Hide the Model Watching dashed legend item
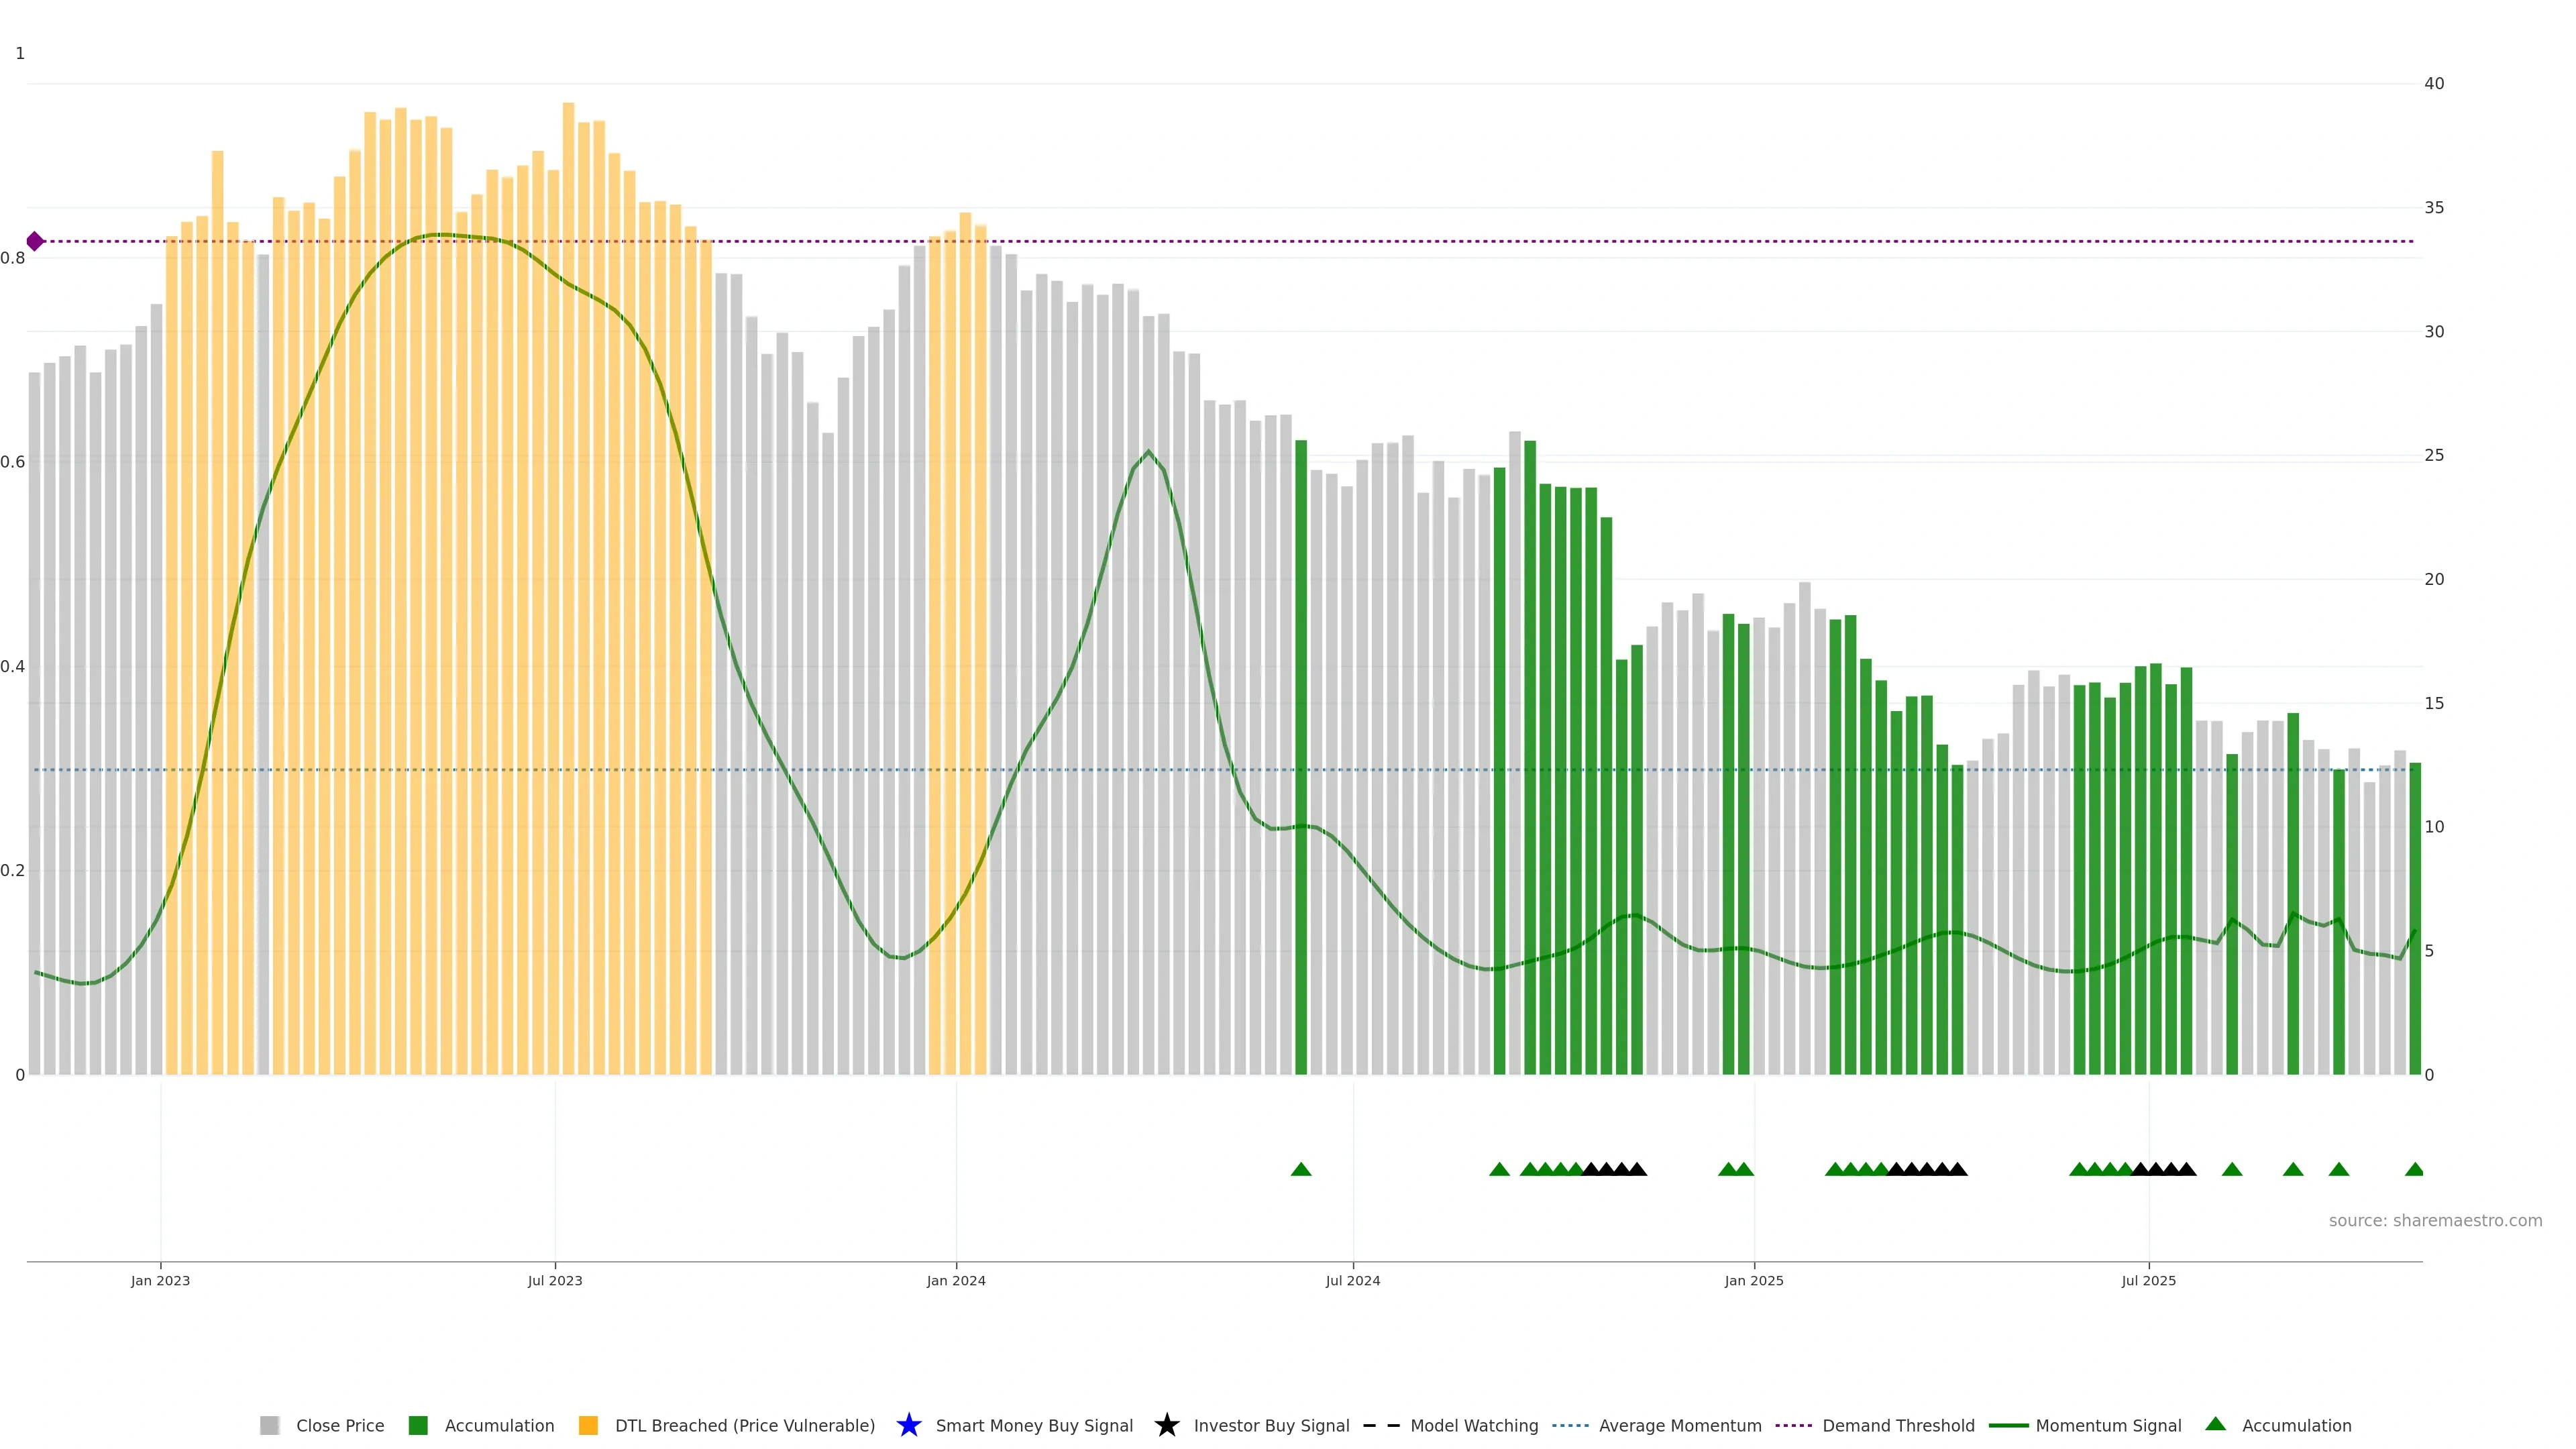 pos(1381,1425)
